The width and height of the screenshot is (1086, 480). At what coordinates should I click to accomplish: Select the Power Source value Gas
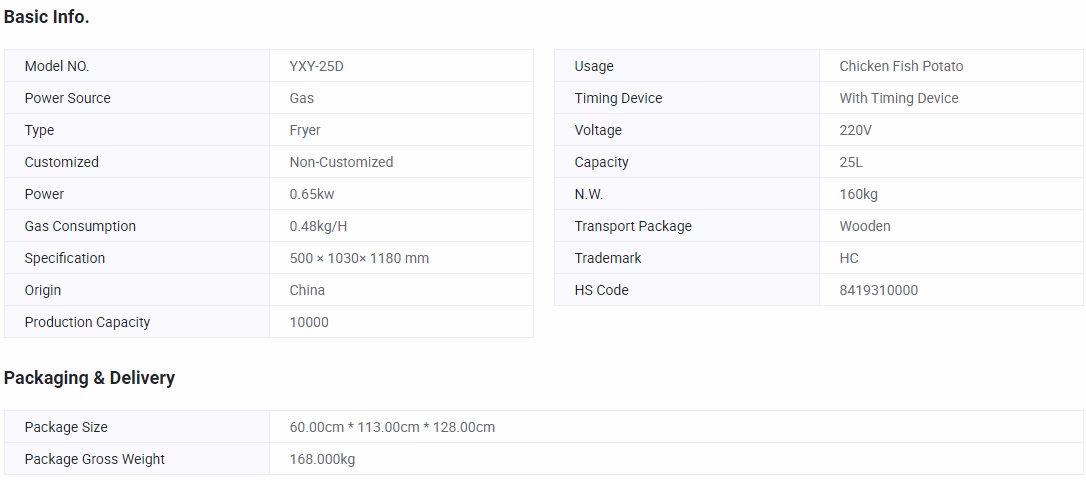302,98
